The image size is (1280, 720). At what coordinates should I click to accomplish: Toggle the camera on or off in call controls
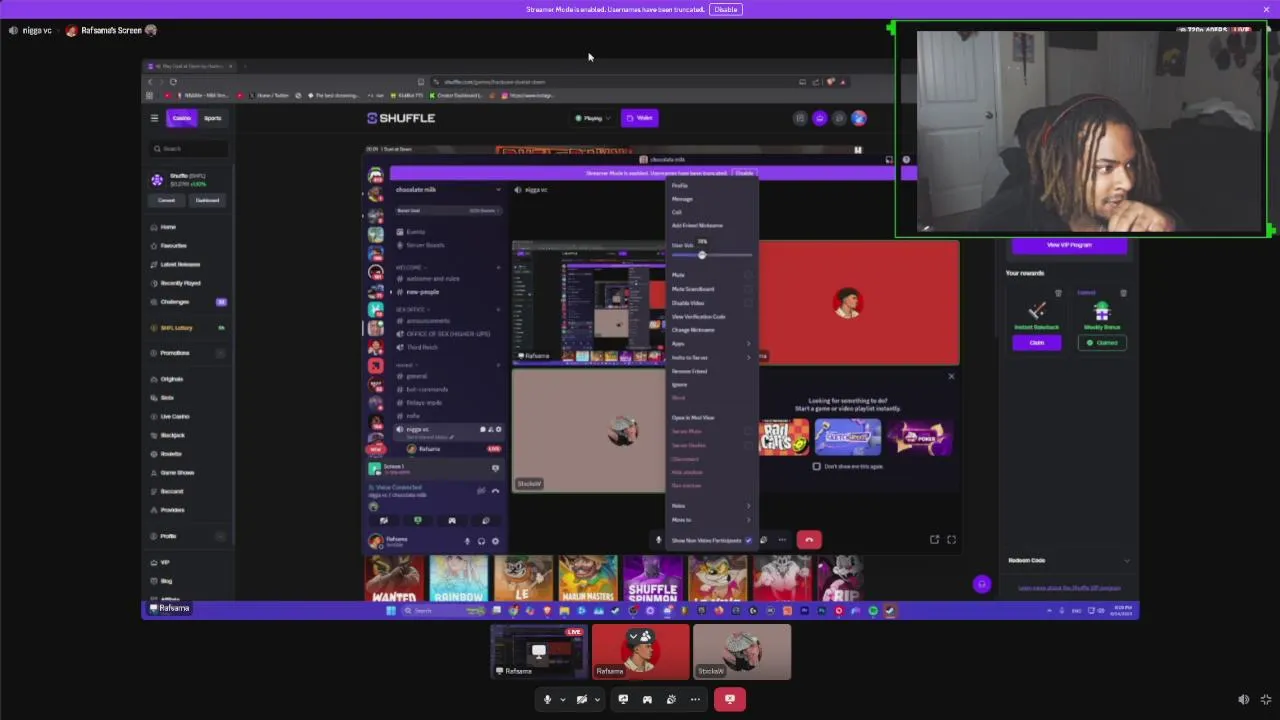(x=581, y=699)
